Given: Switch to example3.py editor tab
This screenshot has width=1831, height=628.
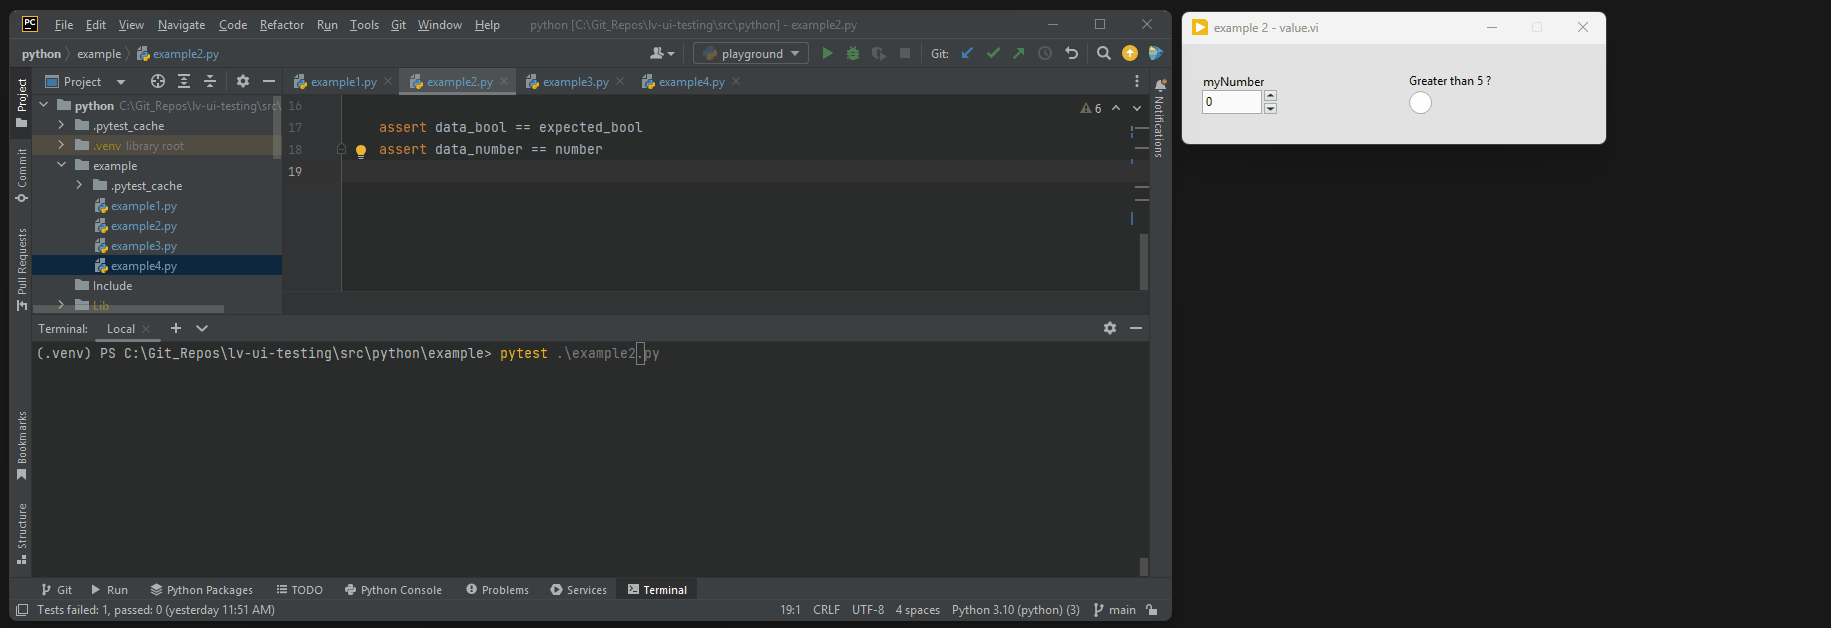Looking at the screenshot, I should tap(567, 82).
